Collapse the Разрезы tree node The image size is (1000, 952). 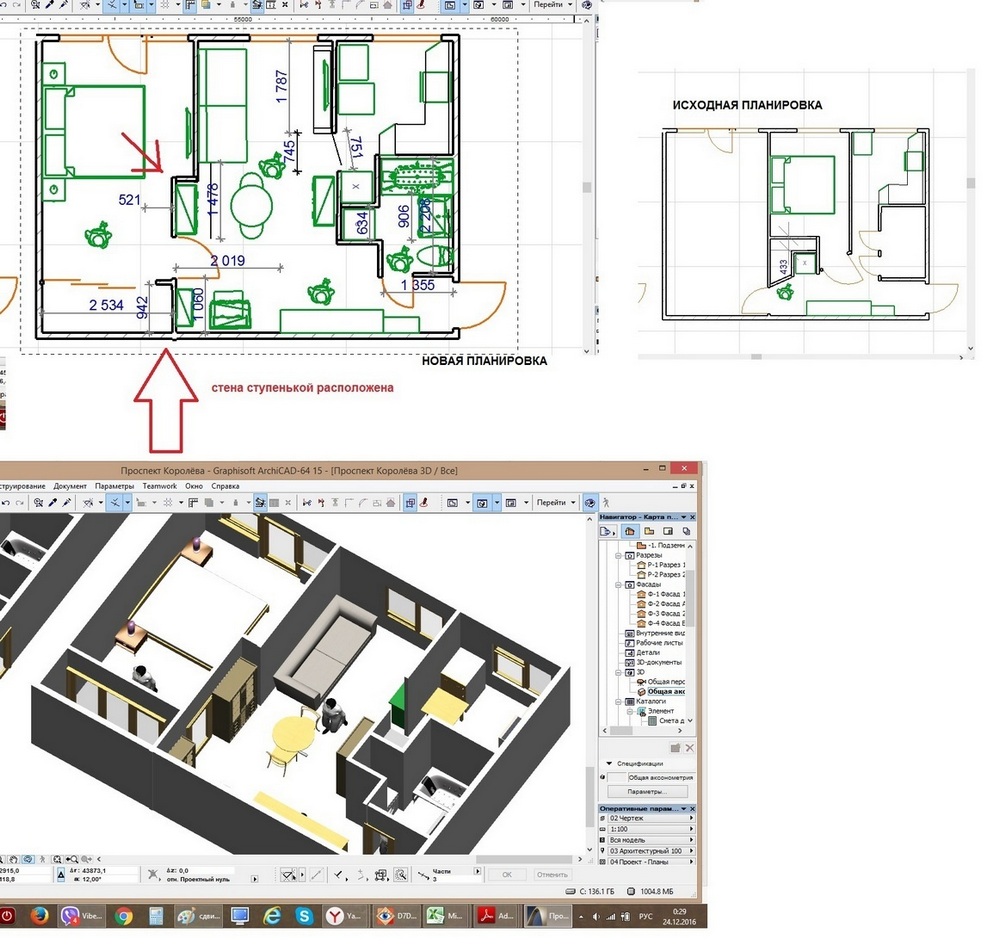click(618, 555)
